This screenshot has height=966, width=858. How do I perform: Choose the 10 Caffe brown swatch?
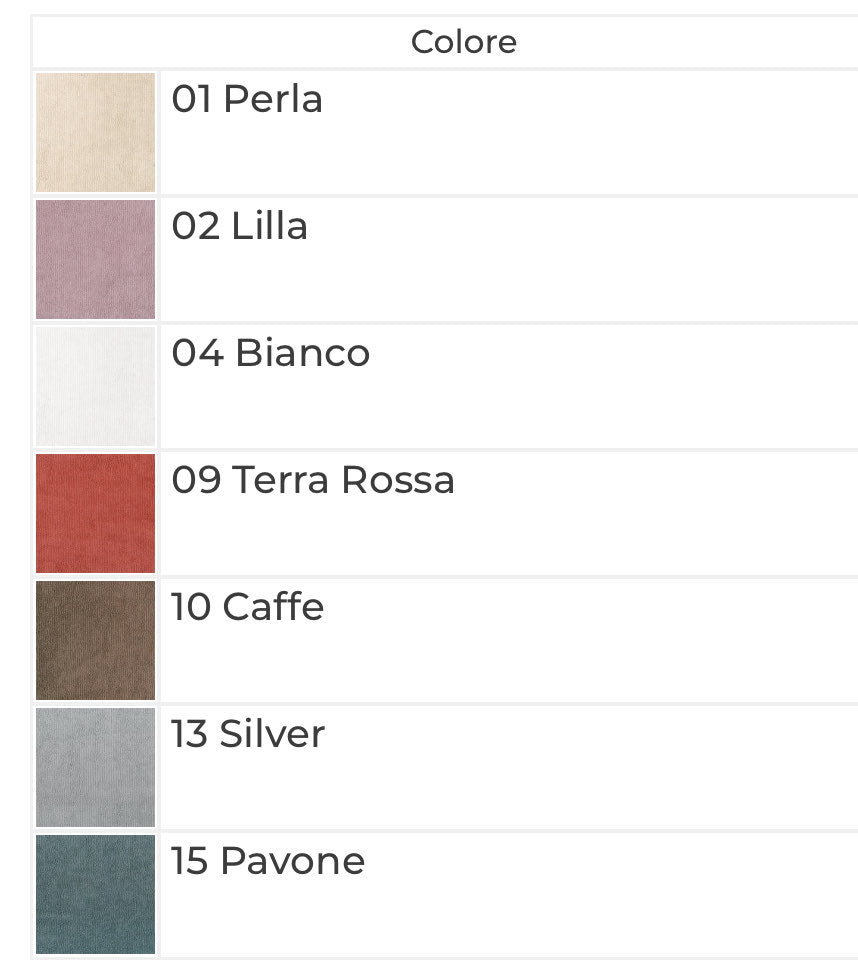pyautogui.click(x=95, y=640)
